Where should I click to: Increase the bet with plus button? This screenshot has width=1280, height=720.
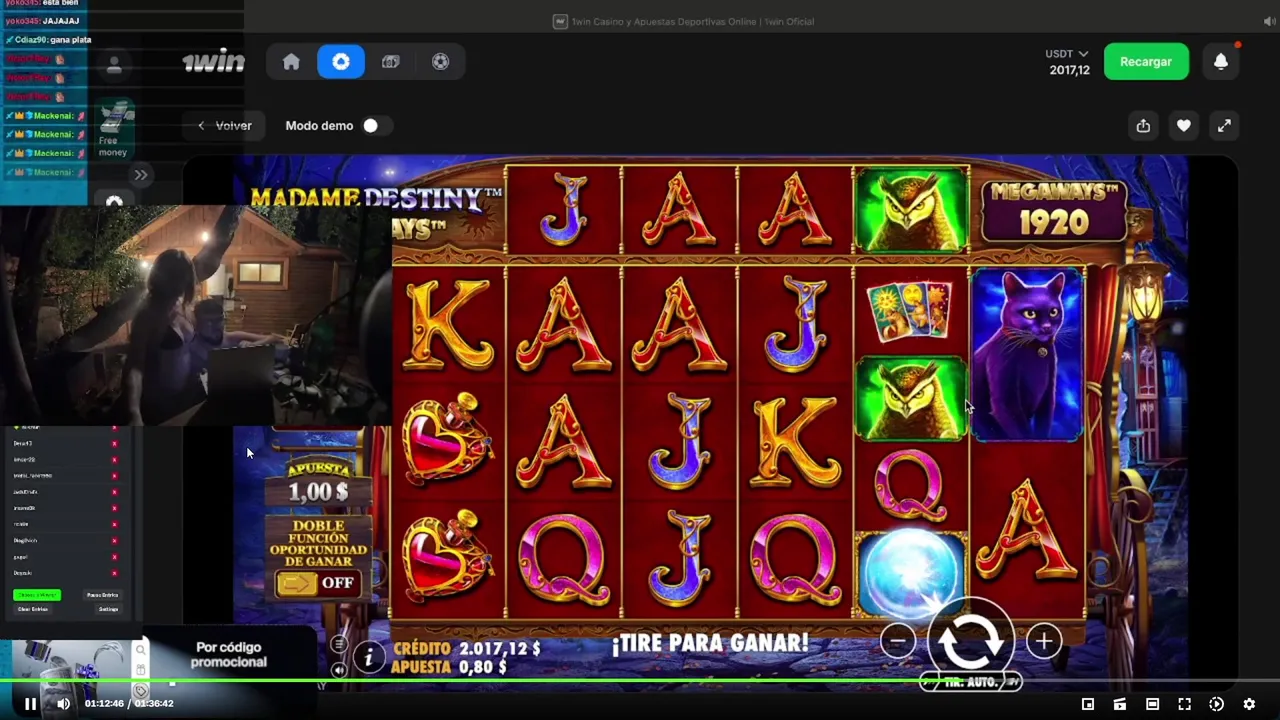(x=1043, y=641)
